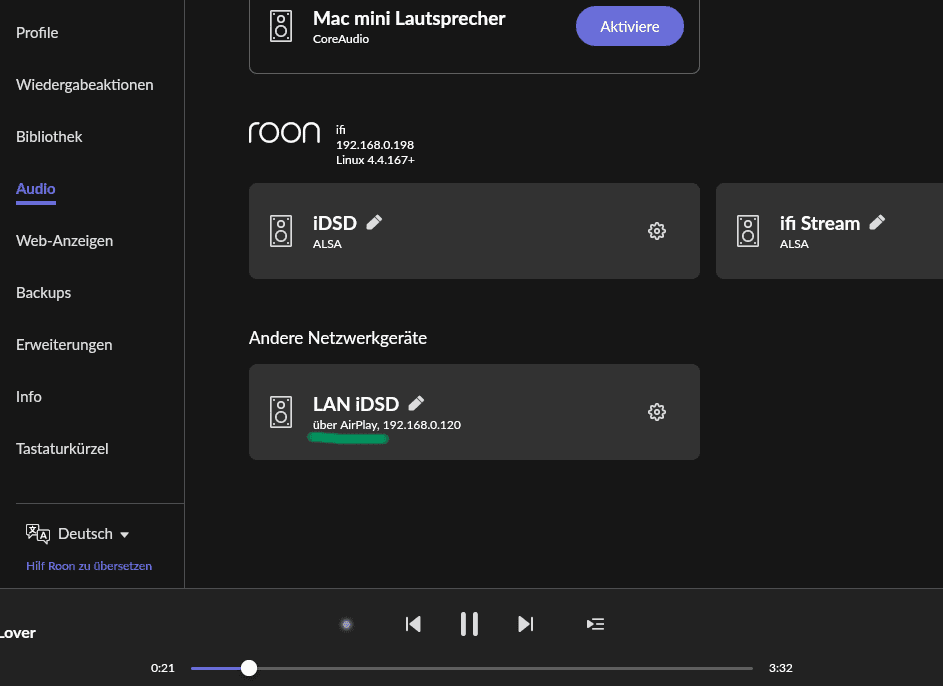Open the playback queue
The width and height of the screenshot is (943, 686).
[x=595, y=624]
